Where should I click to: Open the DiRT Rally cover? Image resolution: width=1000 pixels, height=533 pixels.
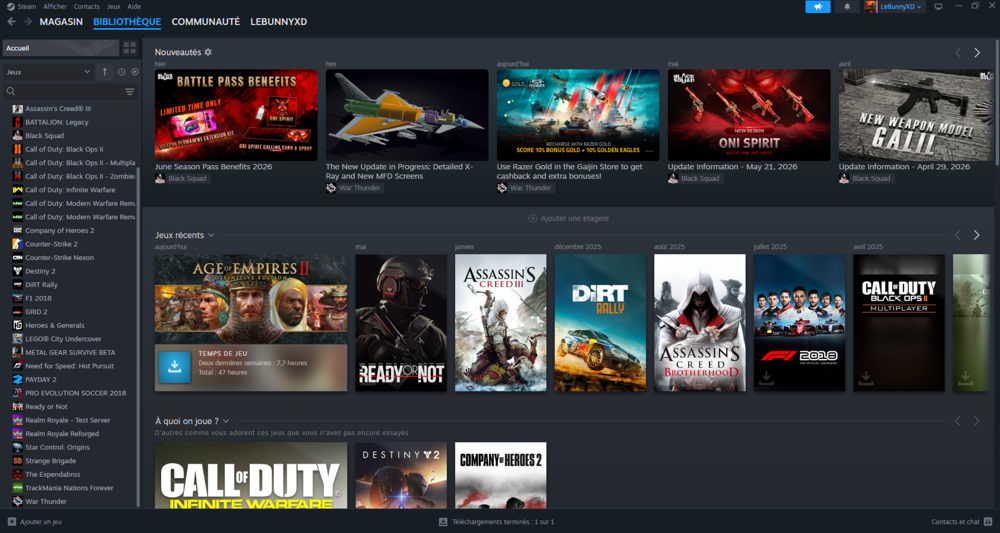tap(600, 323)
